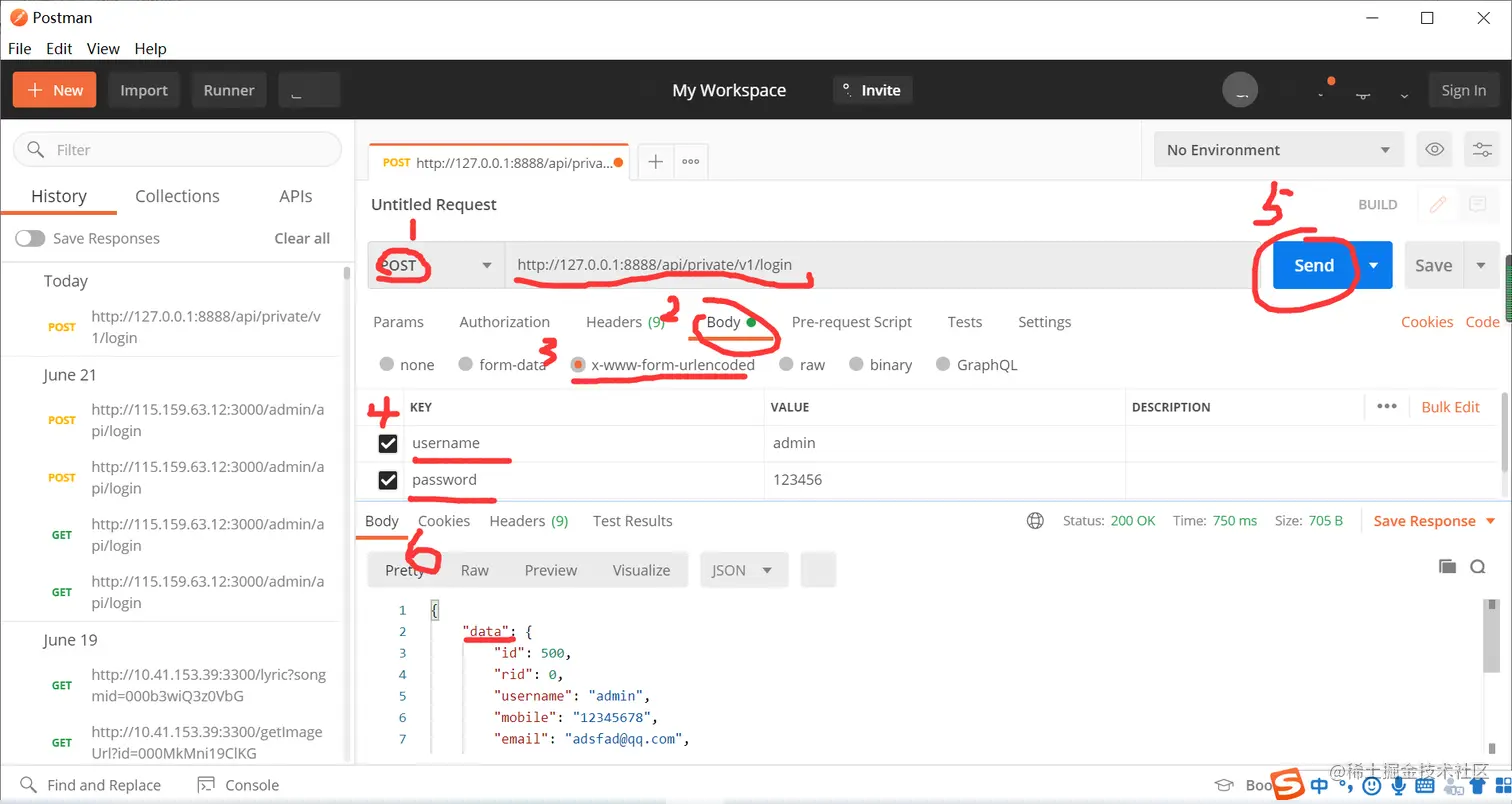Expand the Save button arrow options

(x=1481, y=265)
